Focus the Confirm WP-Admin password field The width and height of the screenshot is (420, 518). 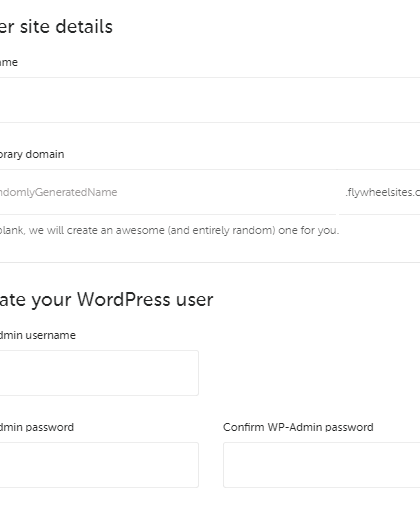click(x=322, y=465)
